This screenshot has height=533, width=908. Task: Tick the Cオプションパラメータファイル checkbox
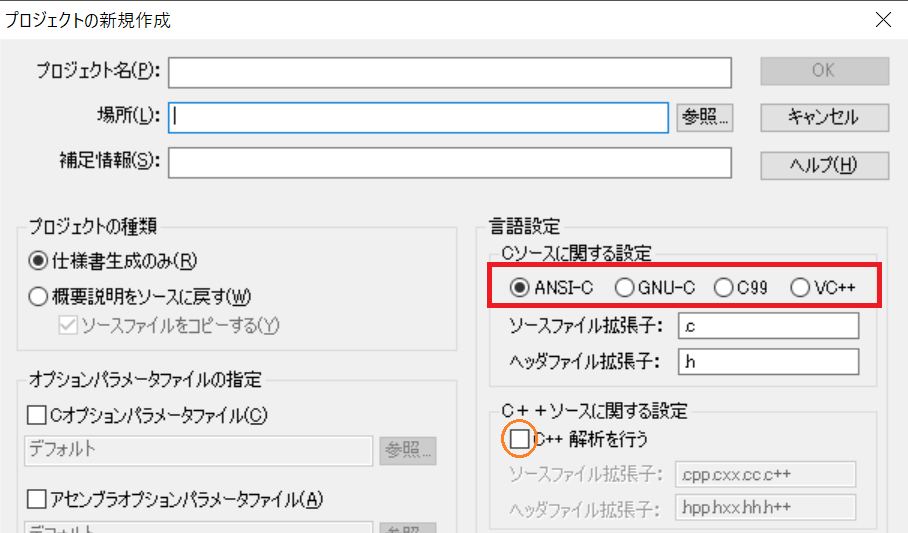click(37, 414)
